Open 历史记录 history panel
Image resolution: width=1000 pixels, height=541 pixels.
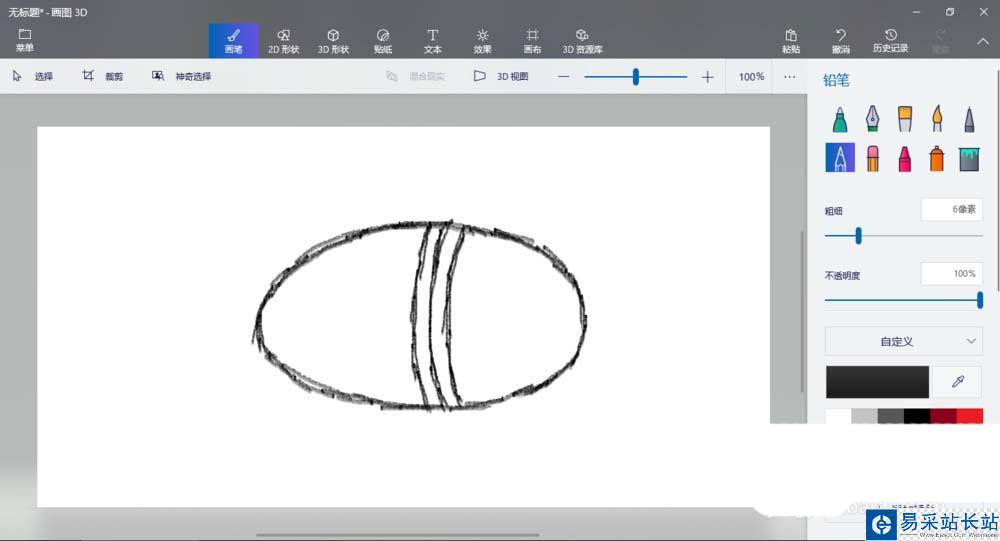click(890, 41)
